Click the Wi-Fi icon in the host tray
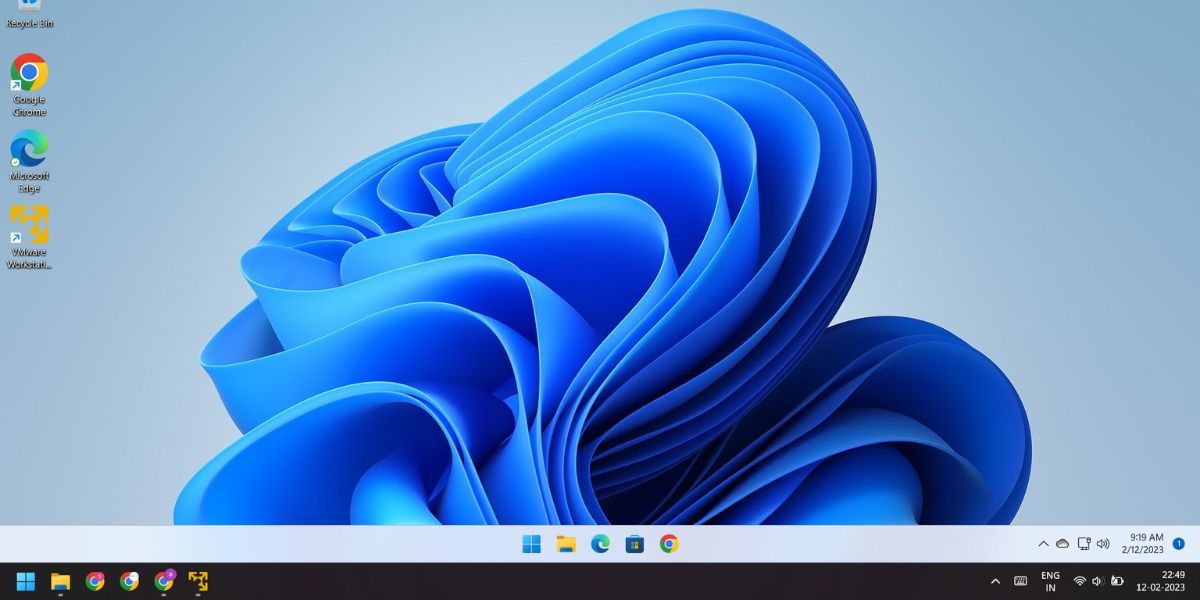This screenshot has height=600, width=1200. coord(1079,581)
